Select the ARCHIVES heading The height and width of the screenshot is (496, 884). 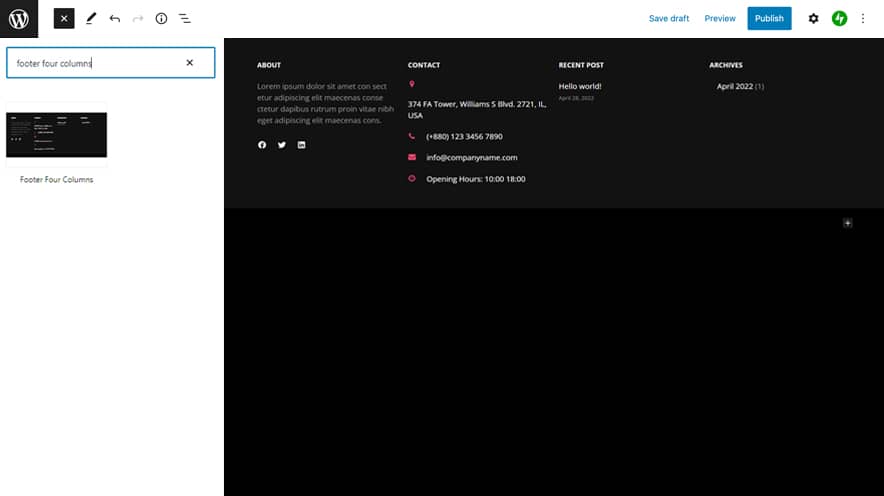[x=726, y=65]
